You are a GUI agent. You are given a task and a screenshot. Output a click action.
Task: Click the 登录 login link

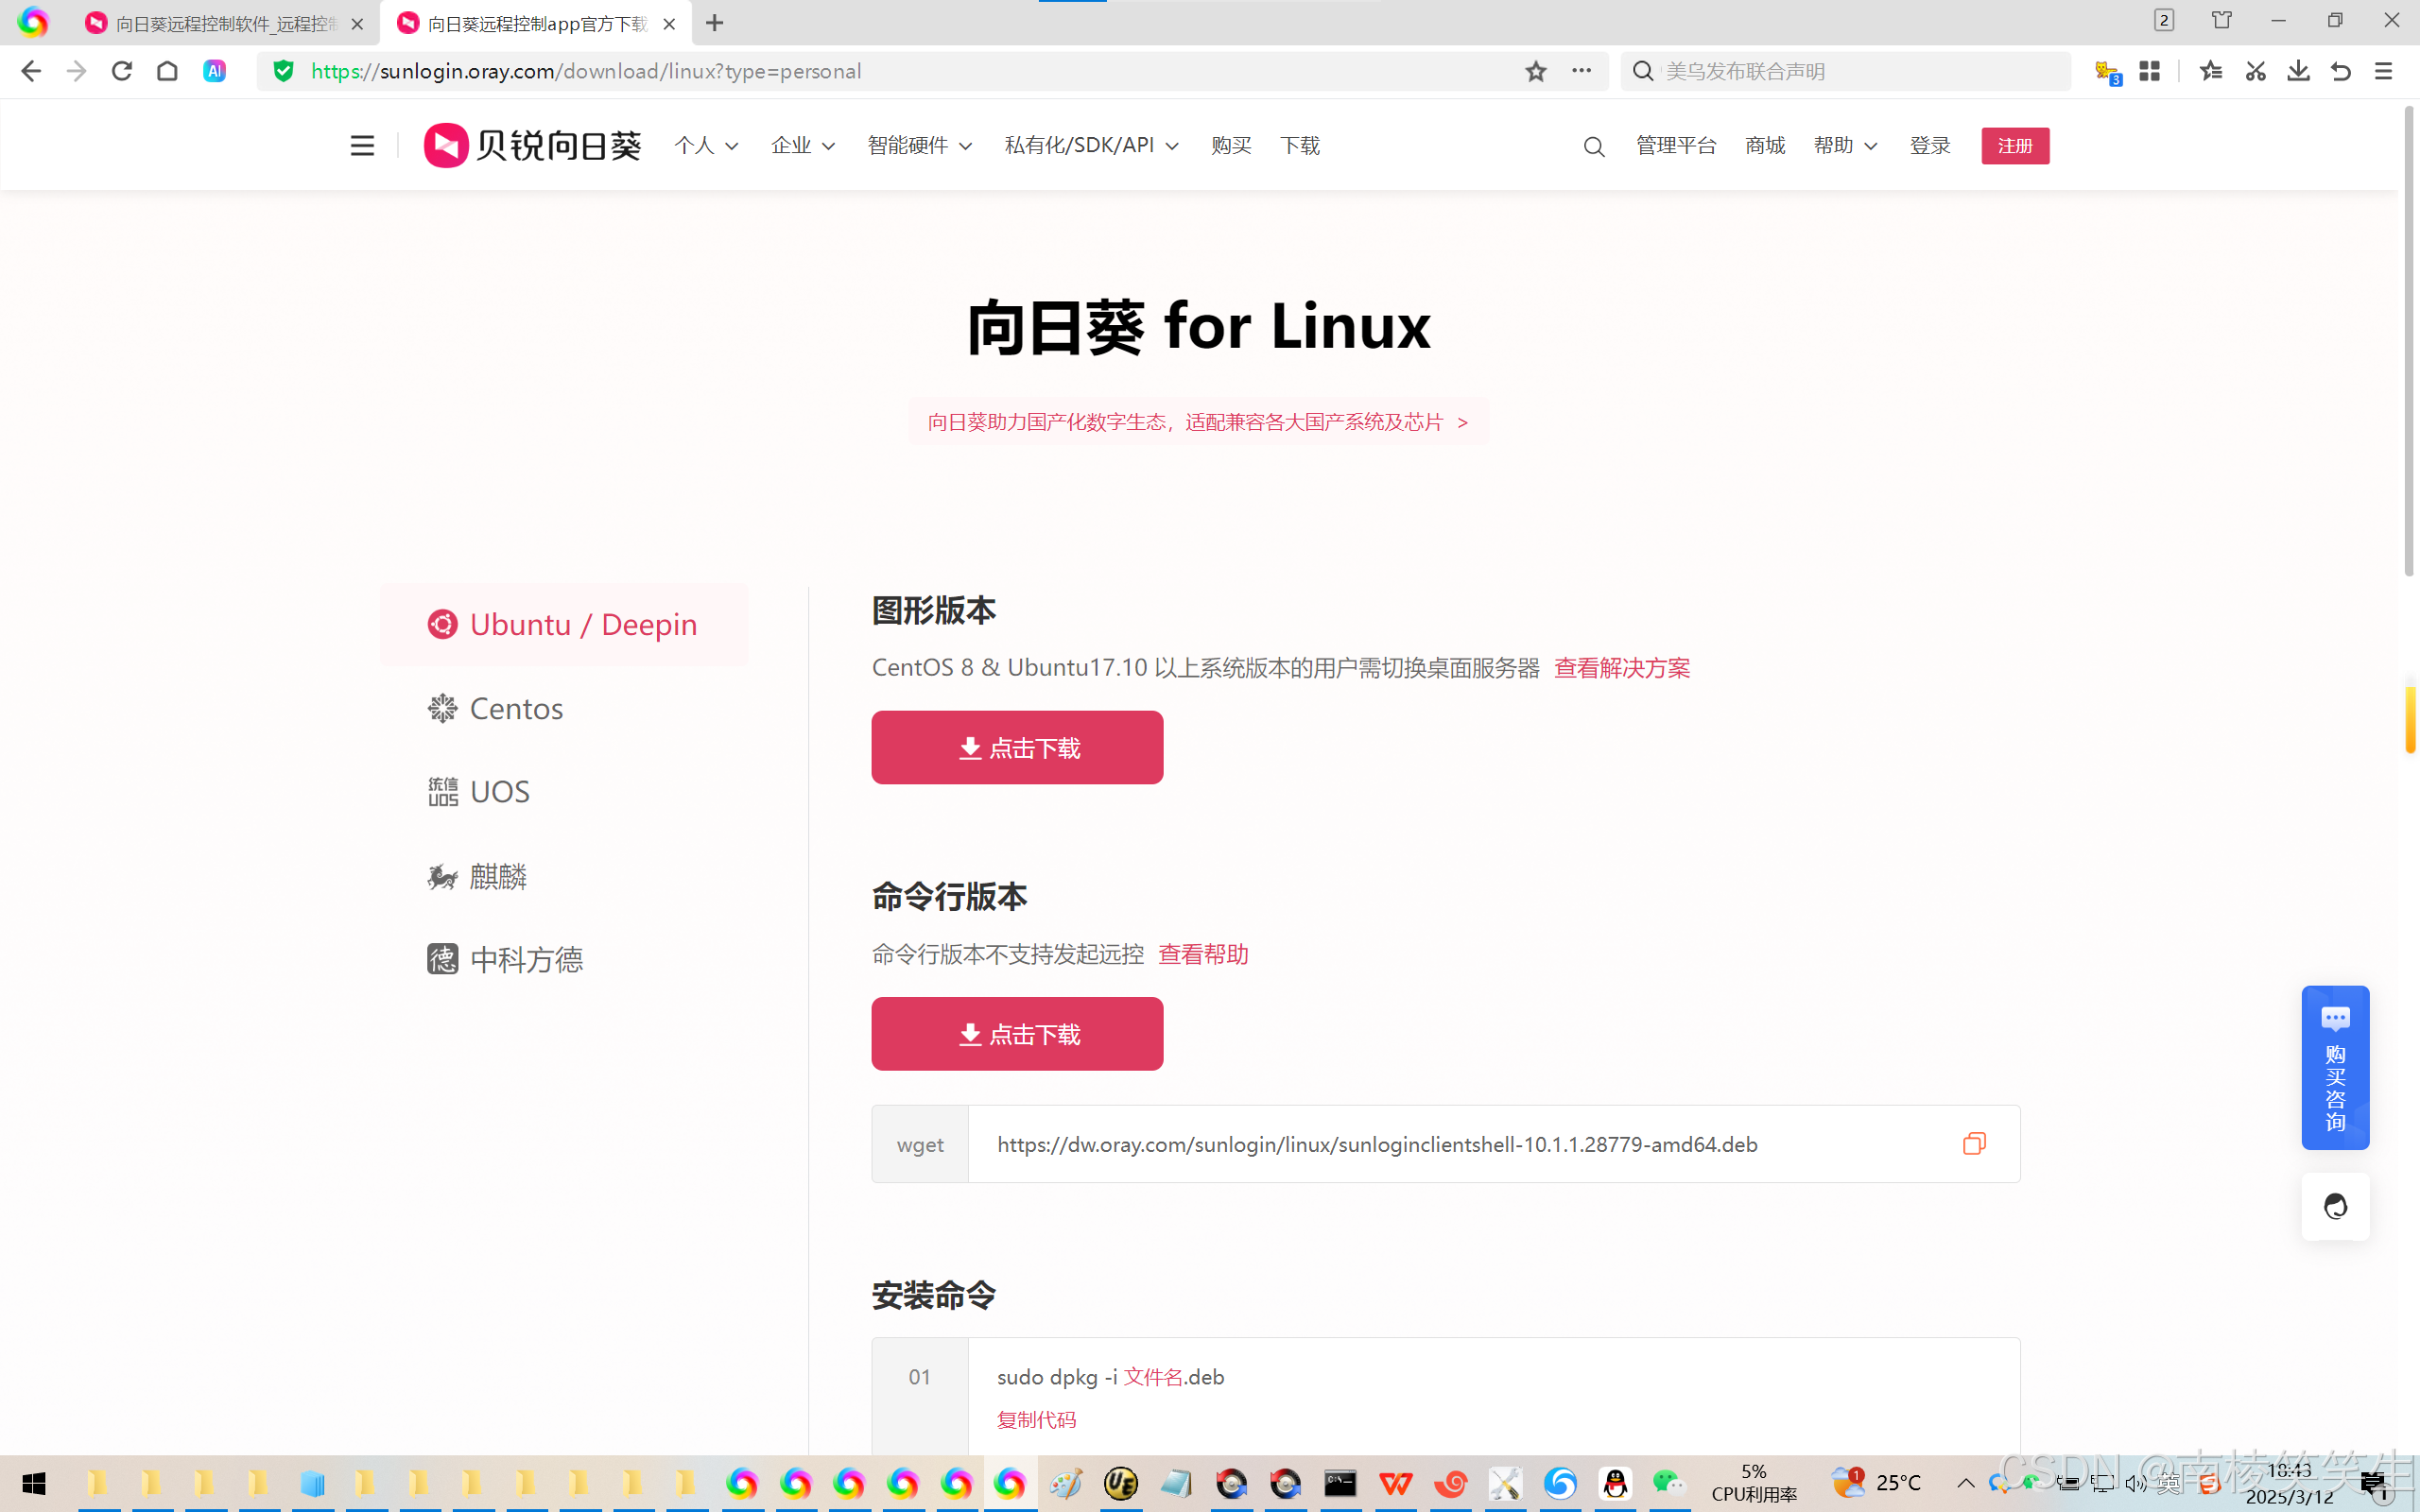pos(1930,146)
